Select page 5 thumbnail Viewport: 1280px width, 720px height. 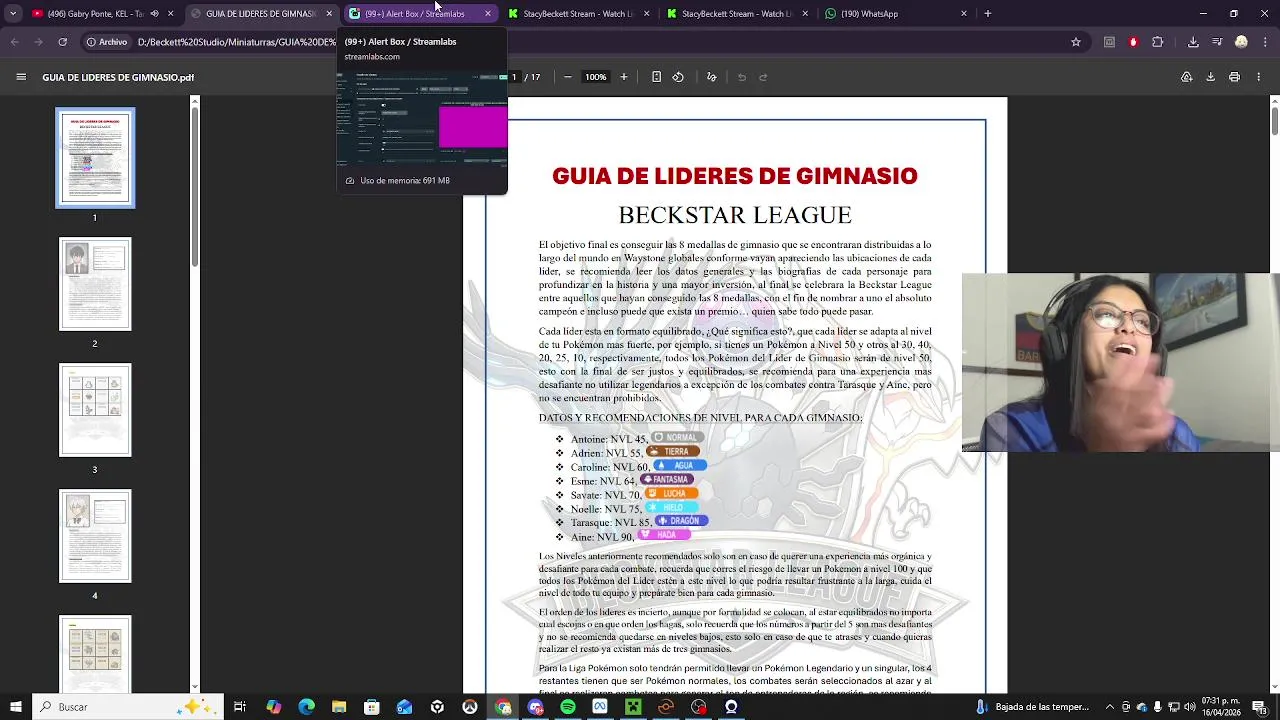pyautogui.click(x=95, y=653)
